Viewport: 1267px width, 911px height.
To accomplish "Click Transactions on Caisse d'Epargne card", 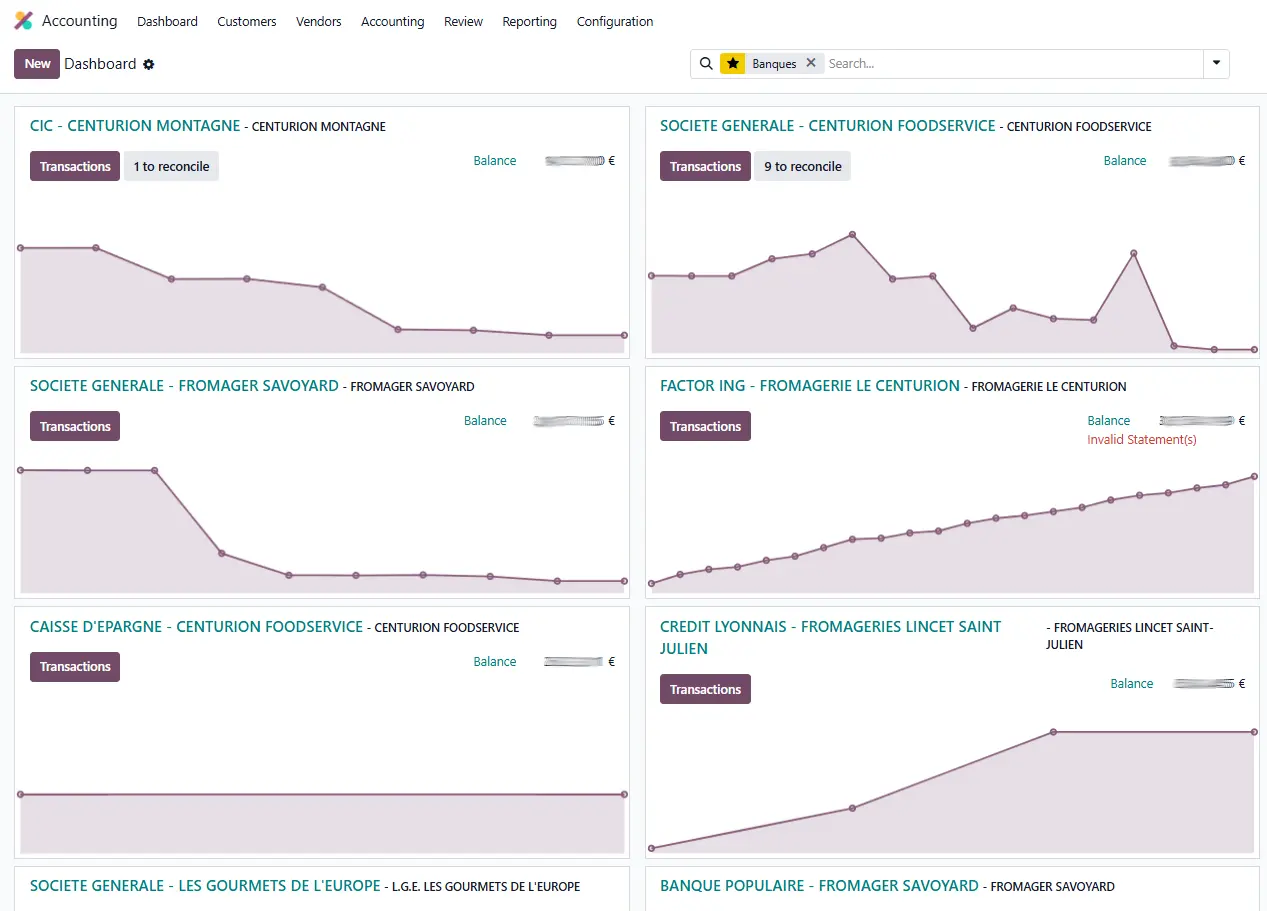I will tap(75, 667).
